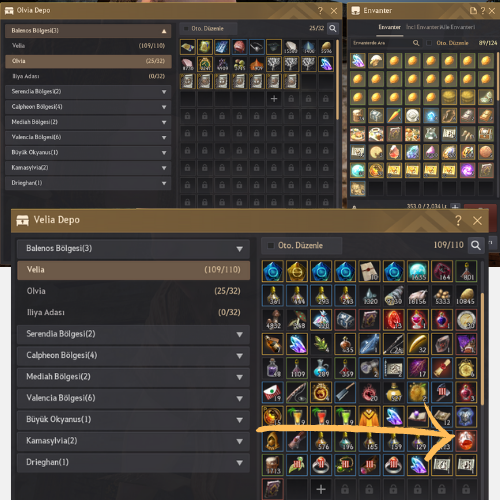This screenshot has width=500, height=500.
Task: Collapse Balenos Bölgesi(3) in Olvia Depo
Action: 88,31
